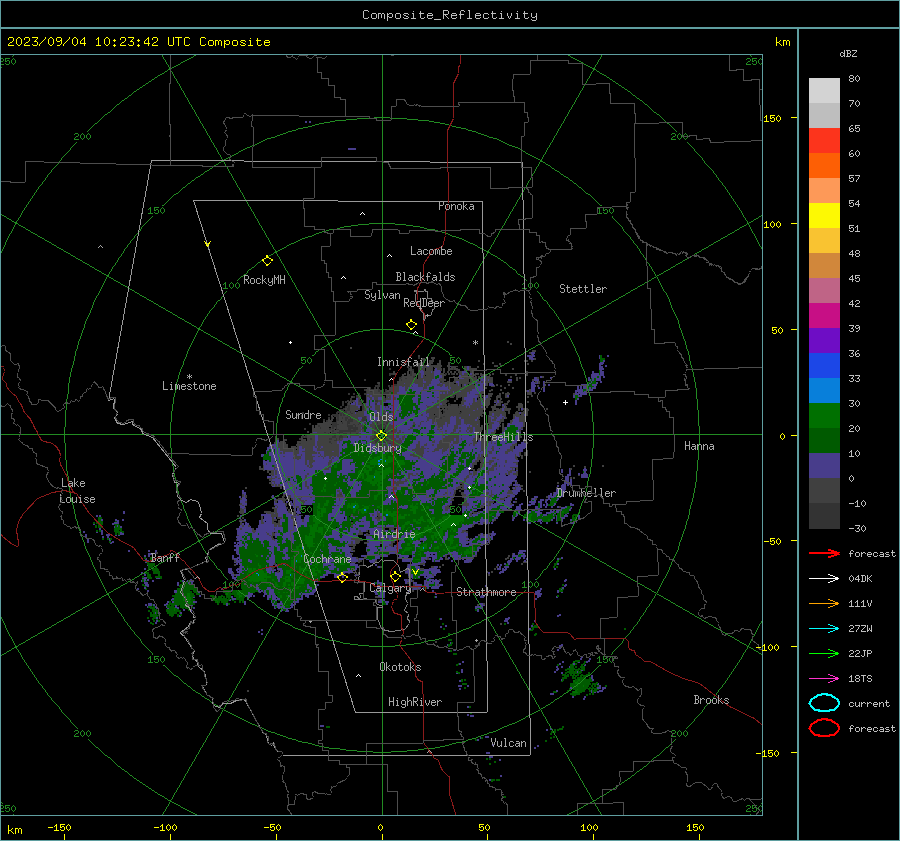Select the slate 10-0 dBZ swatch
900x841 pixels.
(x=824, y=465)
